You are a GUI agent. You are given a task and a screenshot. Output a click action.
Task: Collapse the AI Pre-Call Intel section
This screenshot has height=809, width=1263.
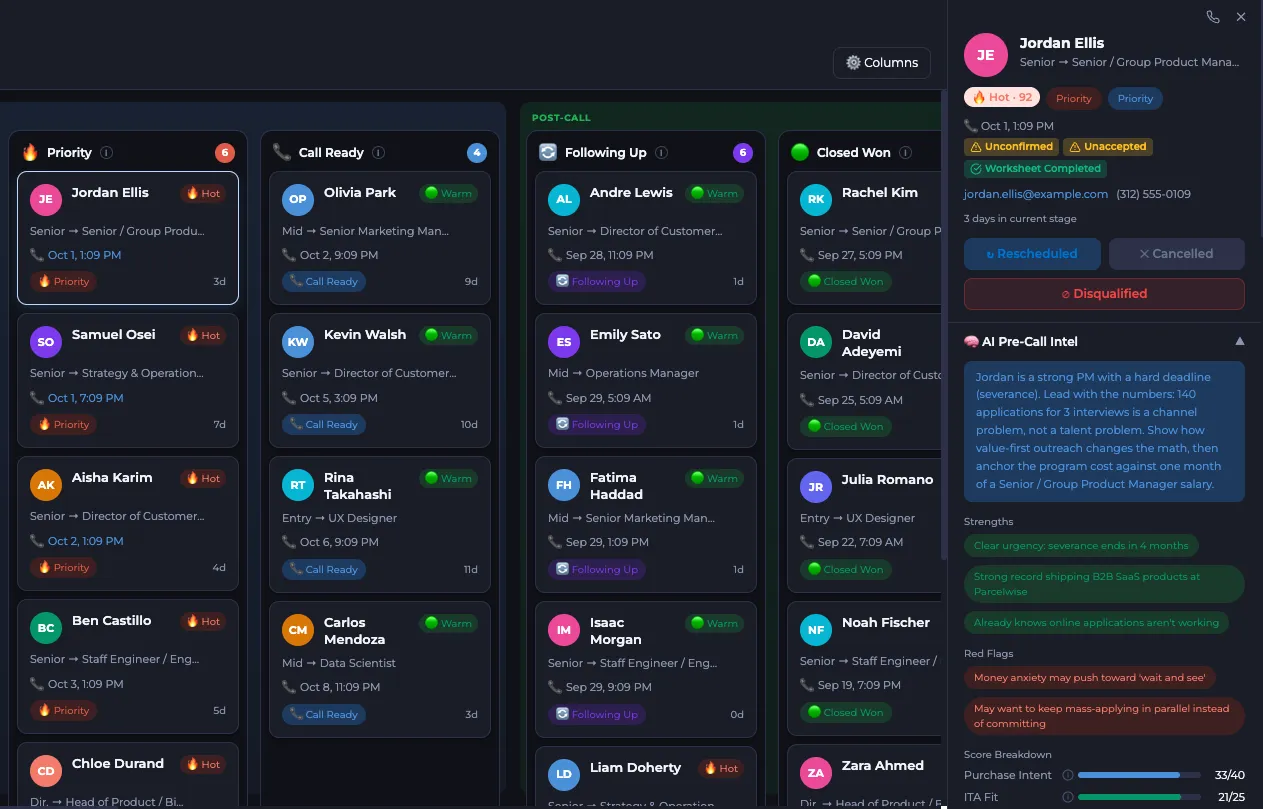1240,342
